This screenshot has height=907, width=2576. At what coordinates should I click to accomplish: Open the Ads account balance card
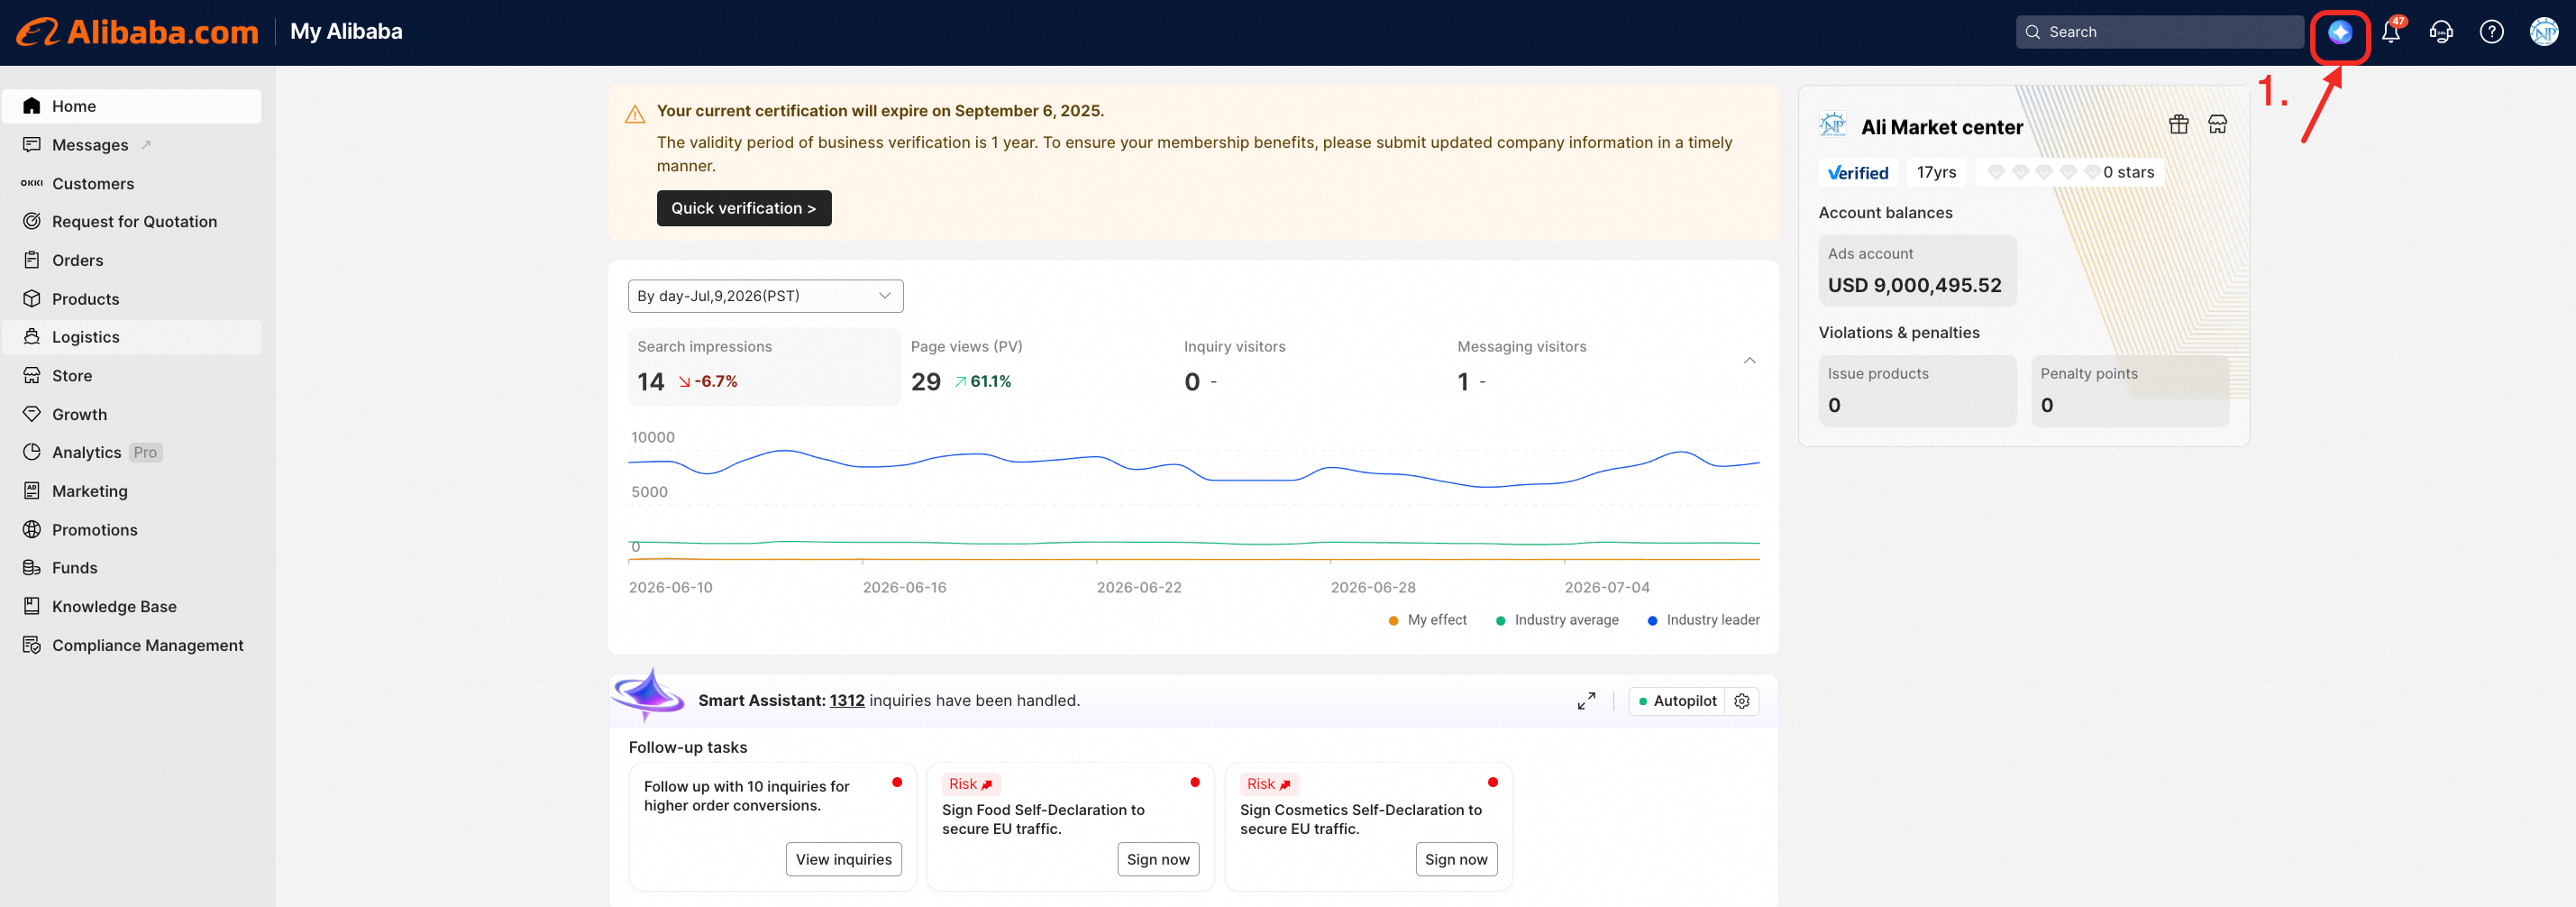(1917, 270)
